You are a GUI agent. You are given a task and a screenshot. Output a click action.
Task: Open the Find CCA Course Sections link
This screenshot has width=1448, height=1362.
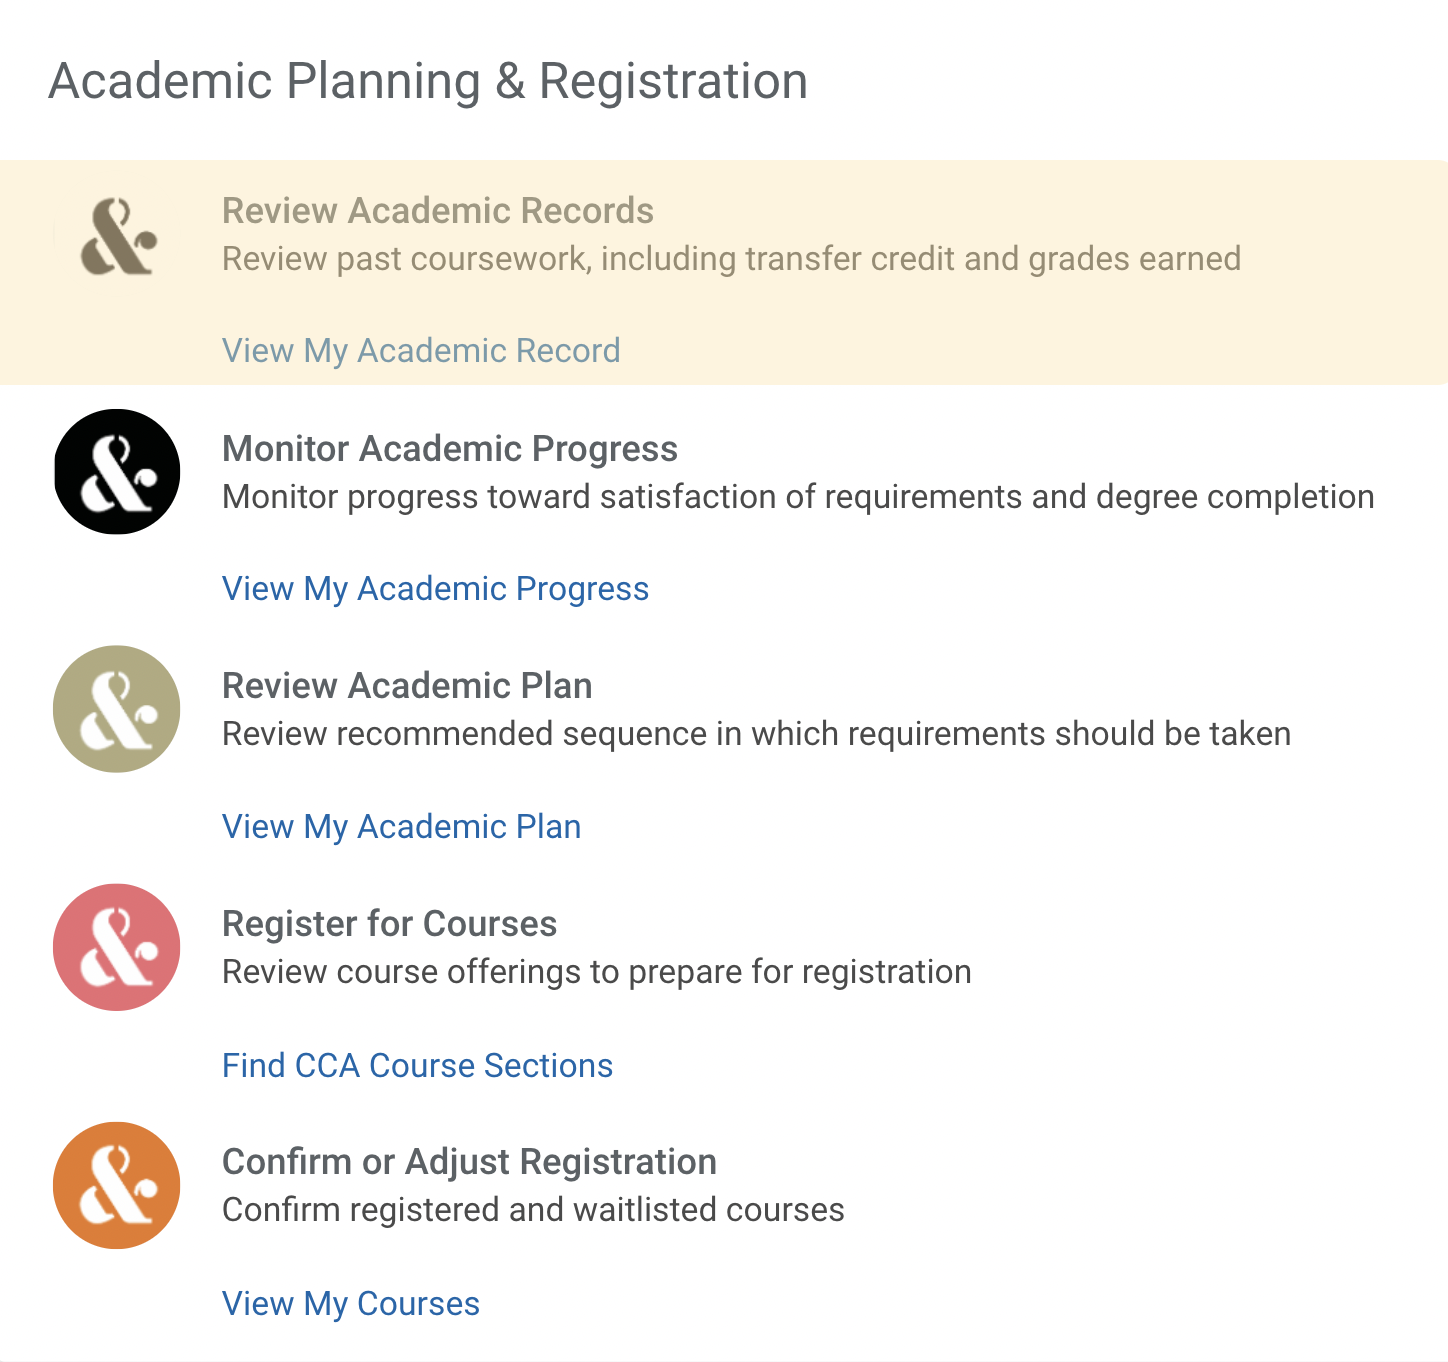(x=417, y=1065)
